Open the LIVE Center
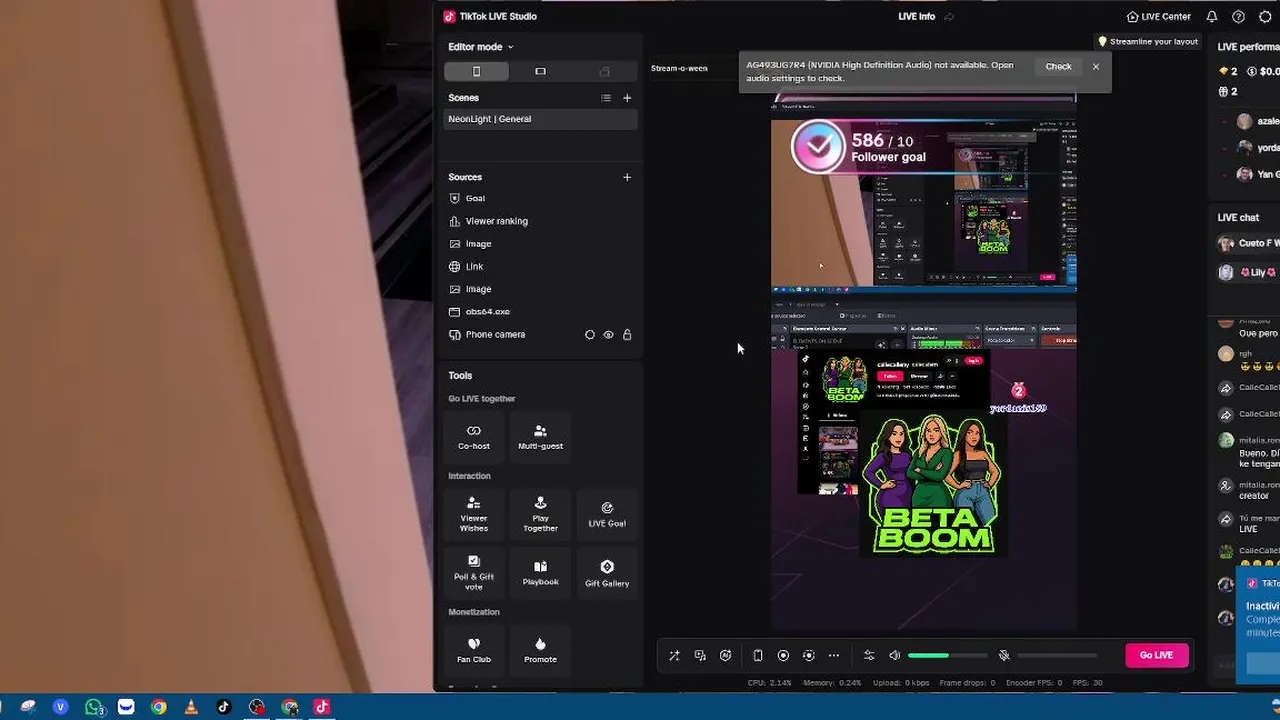The image size is (1280, 720). click(x=1158, y=16)
